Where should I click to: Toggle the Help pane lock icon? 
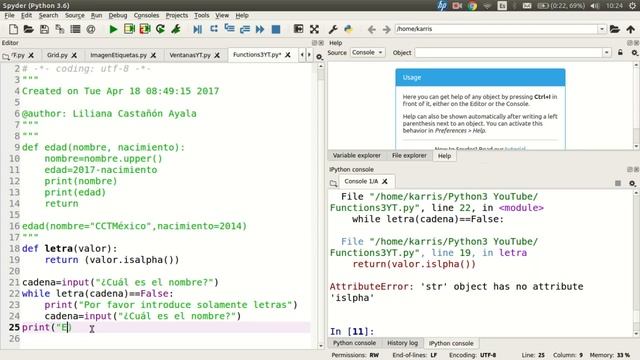pyautogui.click(x=620, y=53)
